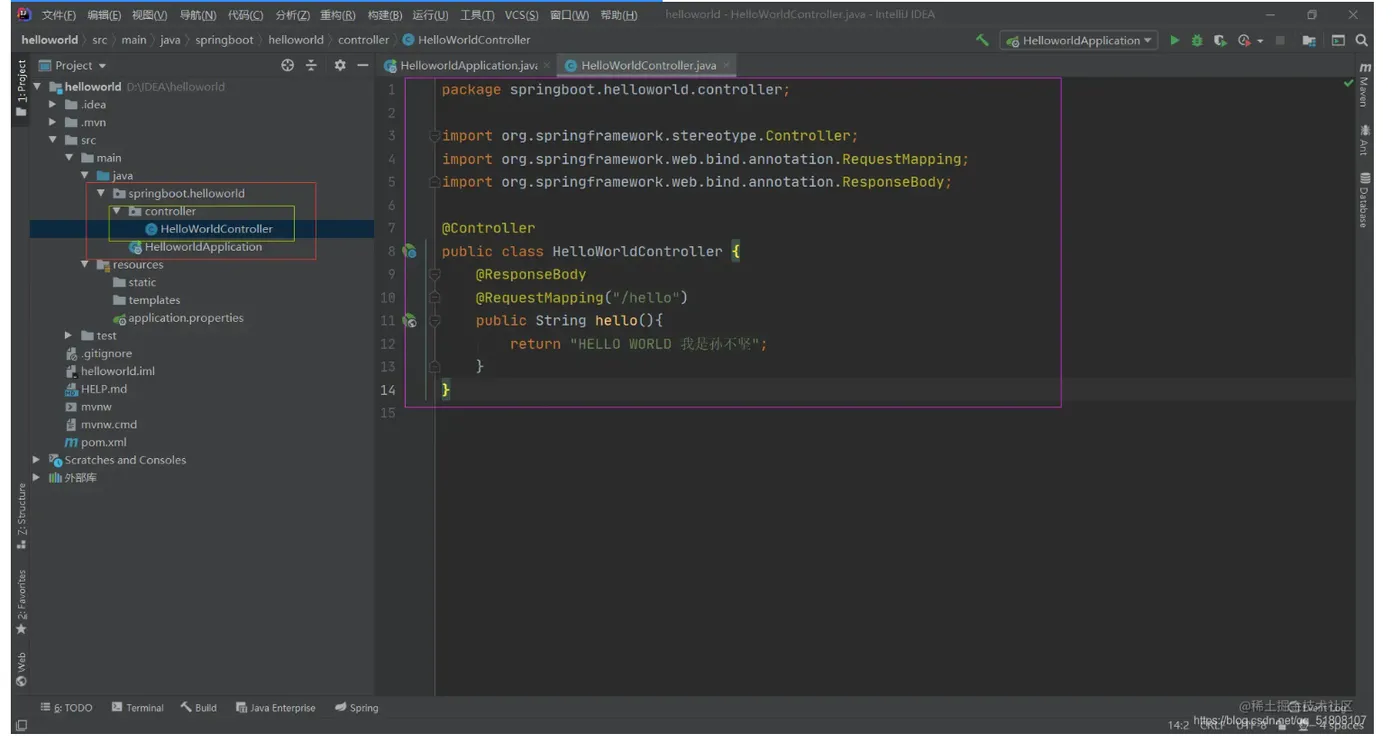Click the Profiler run icon
This screenshot has width=1400, height=743.
tap(1244, 41)
